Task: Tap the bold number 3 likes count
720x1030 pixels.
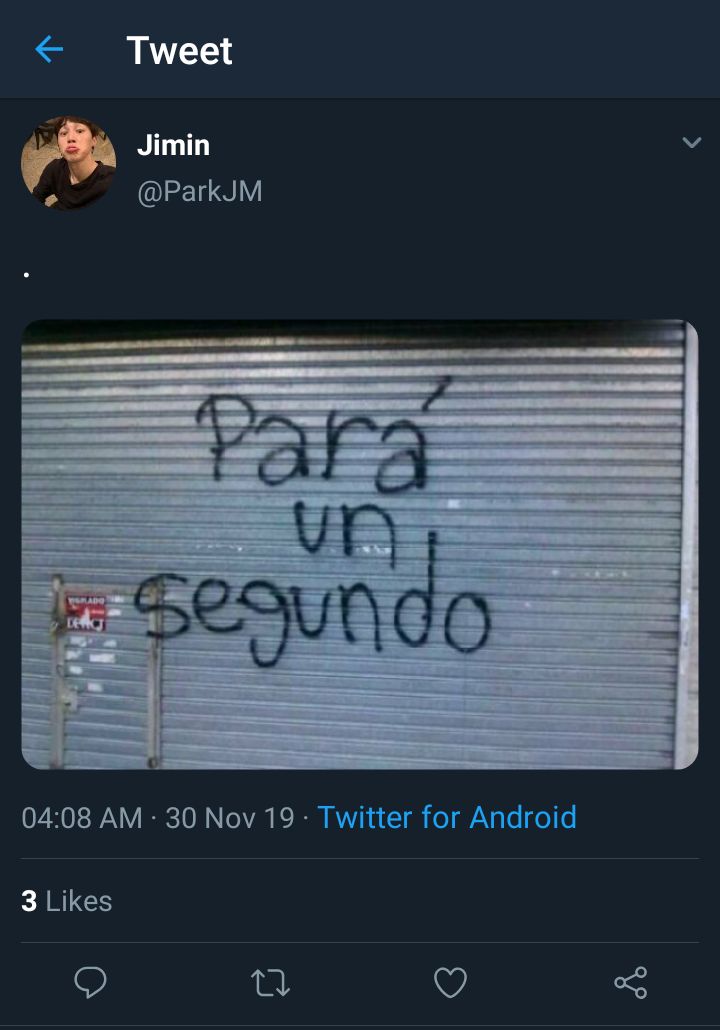Action: [x=29, y=901]
